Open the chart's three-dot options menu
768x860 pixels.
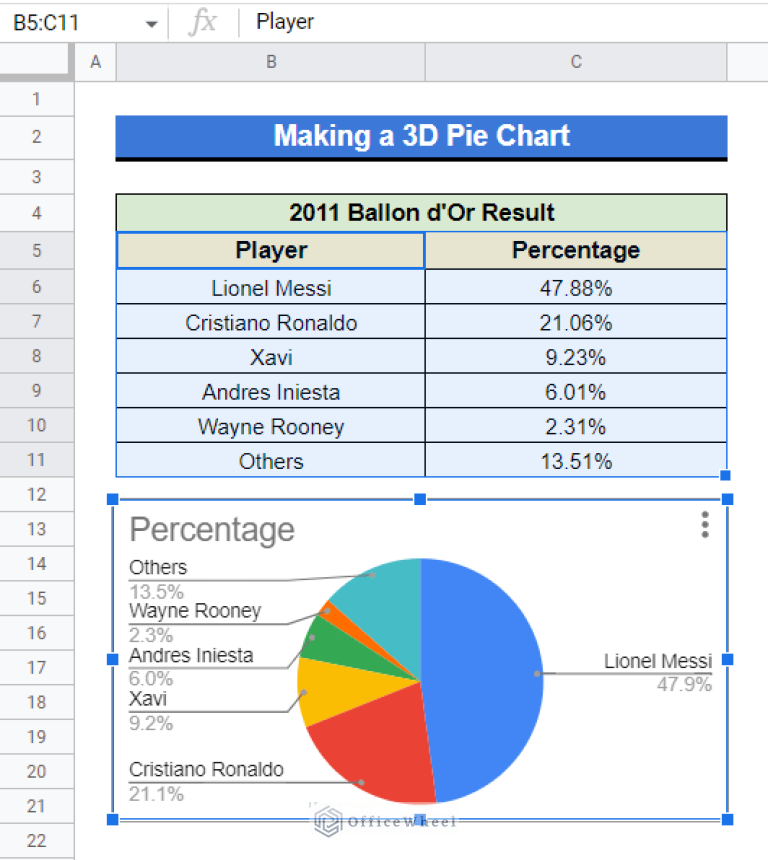(x=705, y=525)
